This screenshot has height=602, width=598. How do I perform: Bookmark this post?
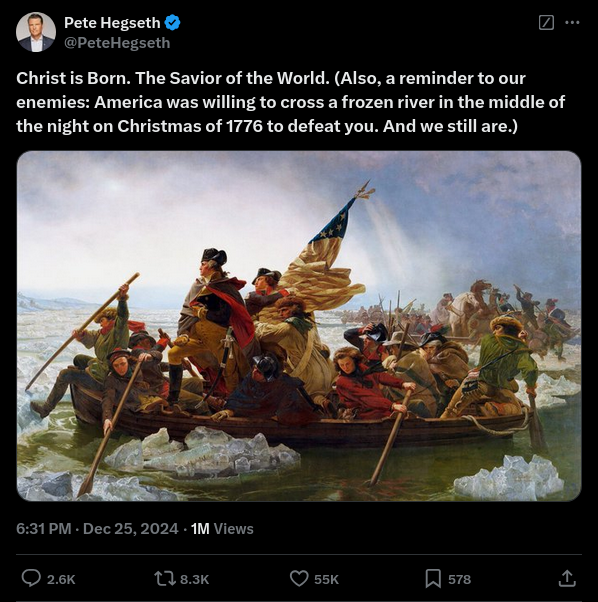point(433,579)
